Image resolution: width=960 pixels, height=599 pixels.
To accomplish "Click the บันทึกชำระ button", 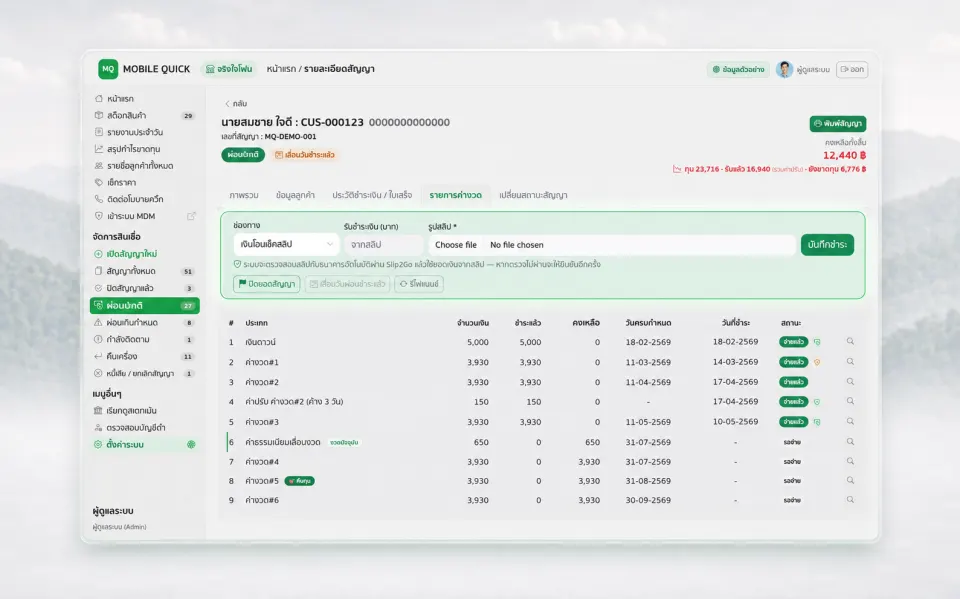I will [827, 244].
